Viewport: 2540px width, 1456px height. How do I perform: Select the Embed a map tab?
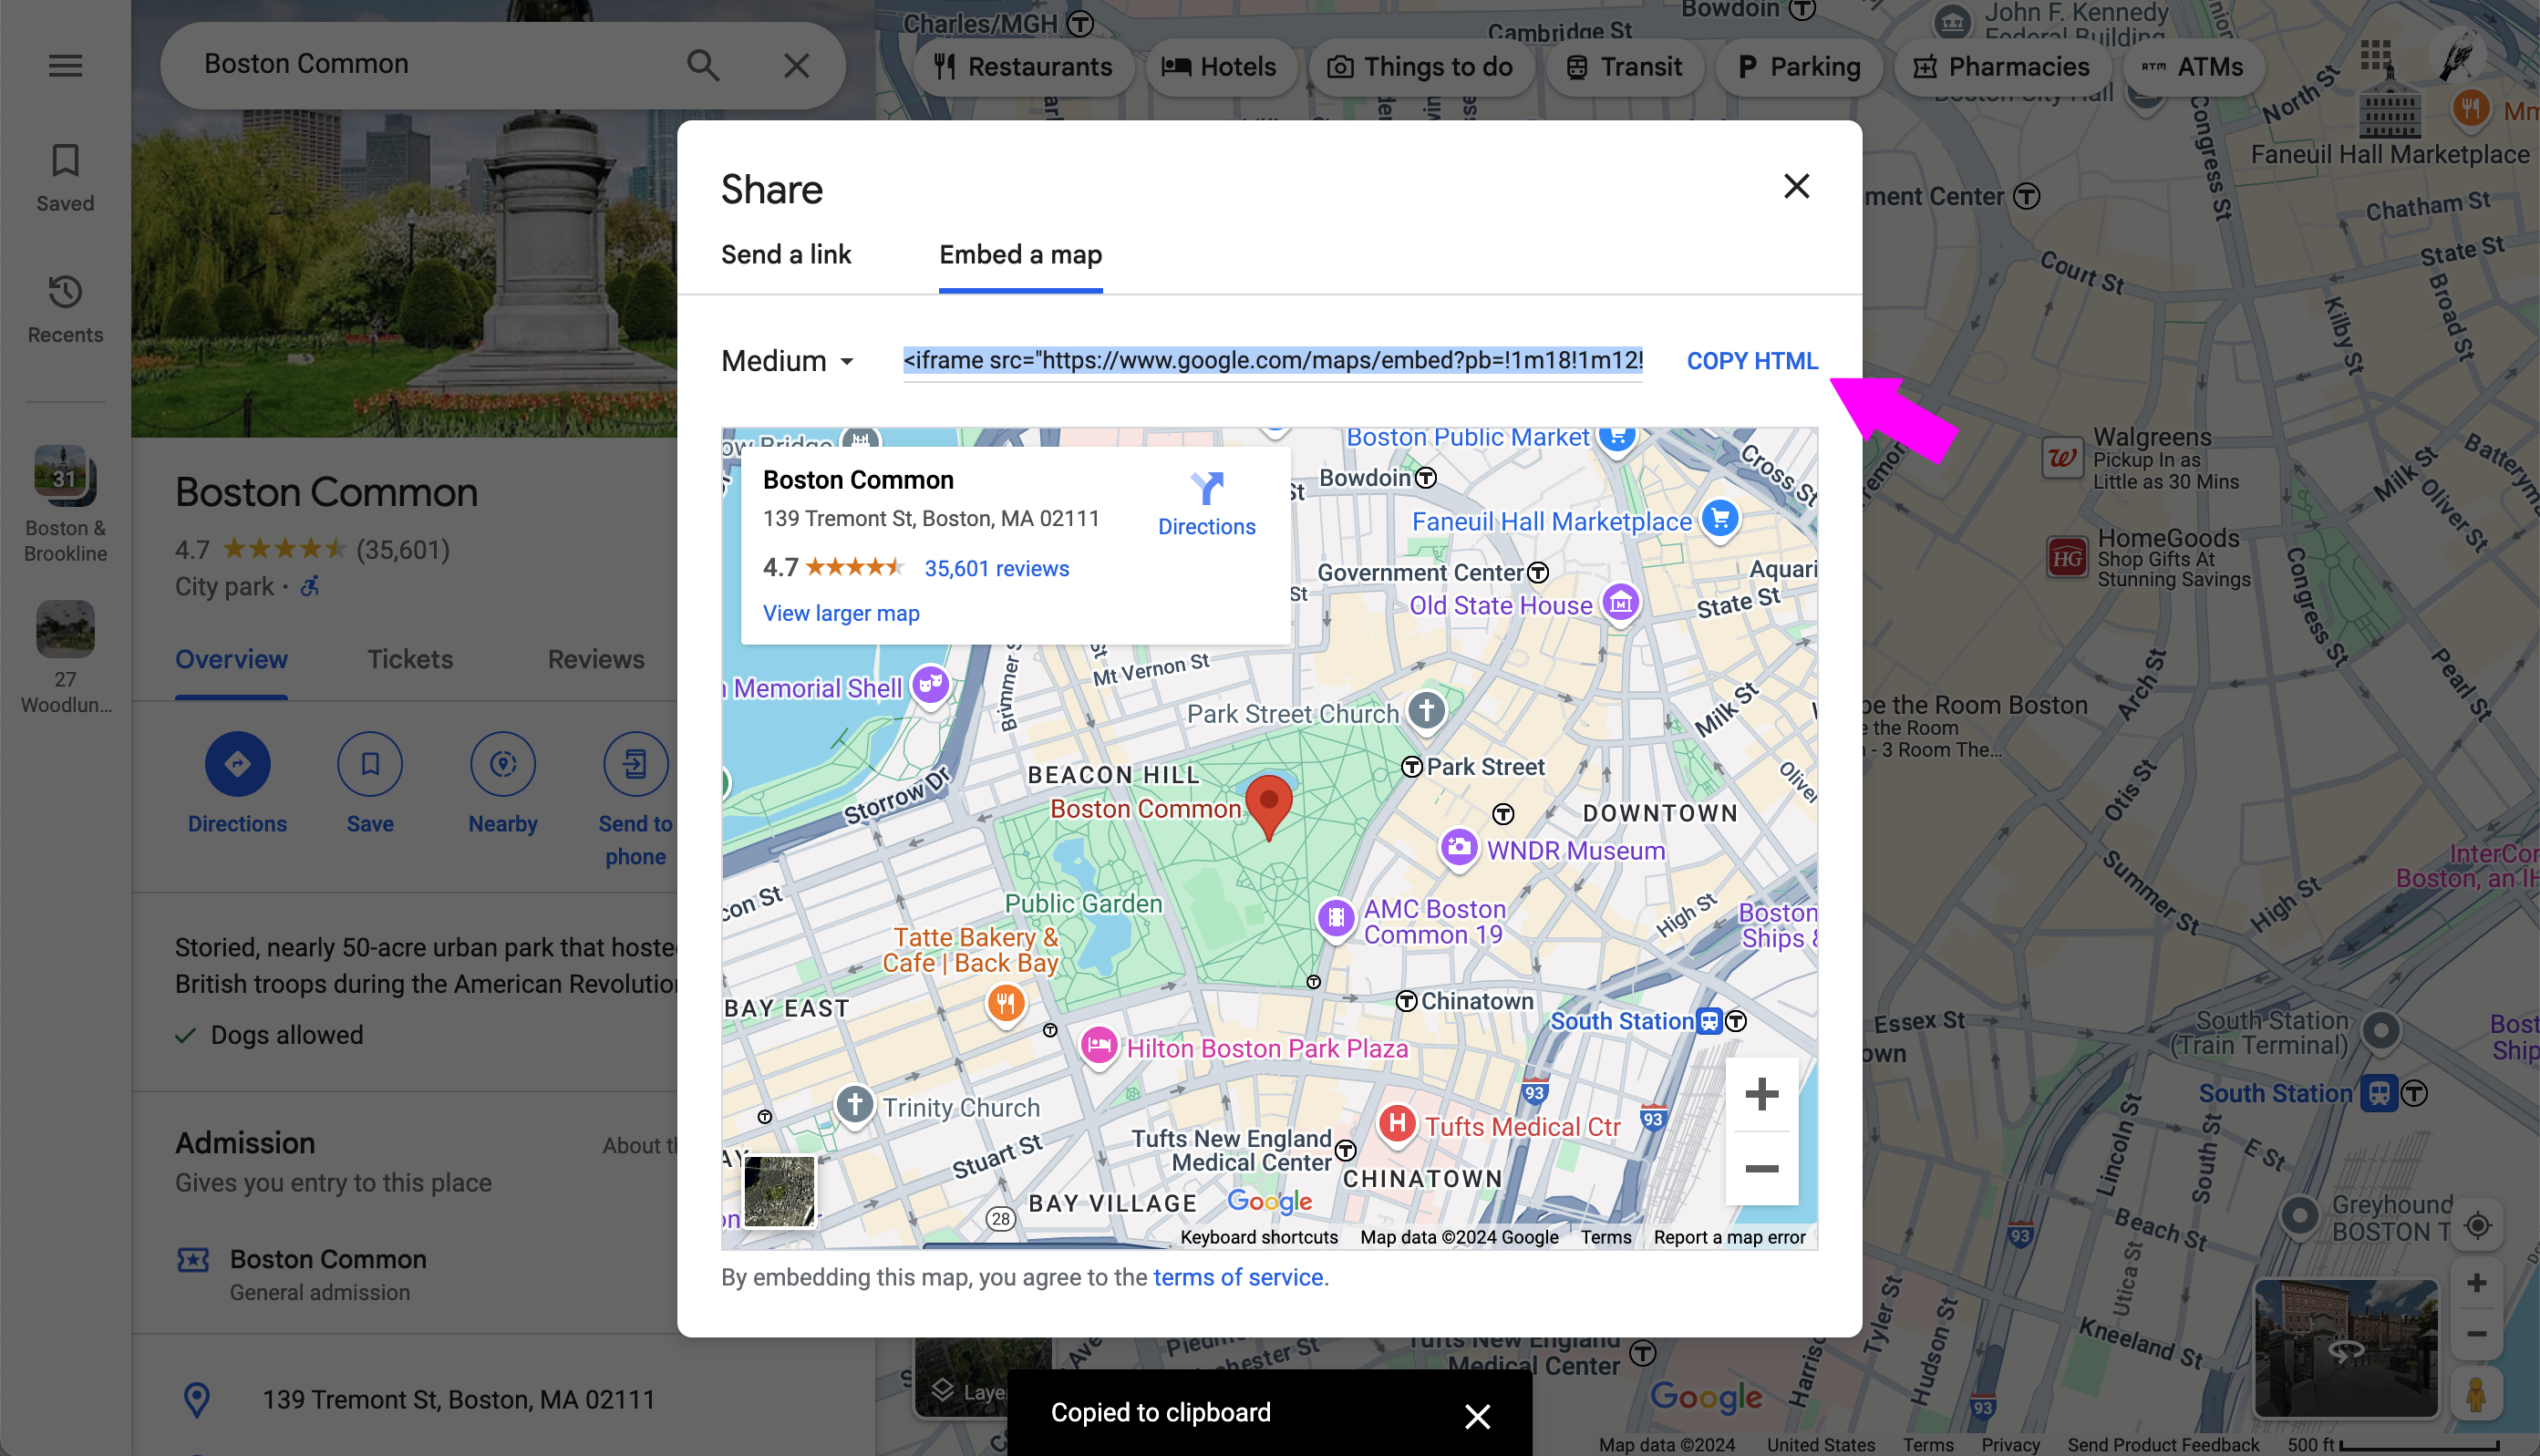1020,255
